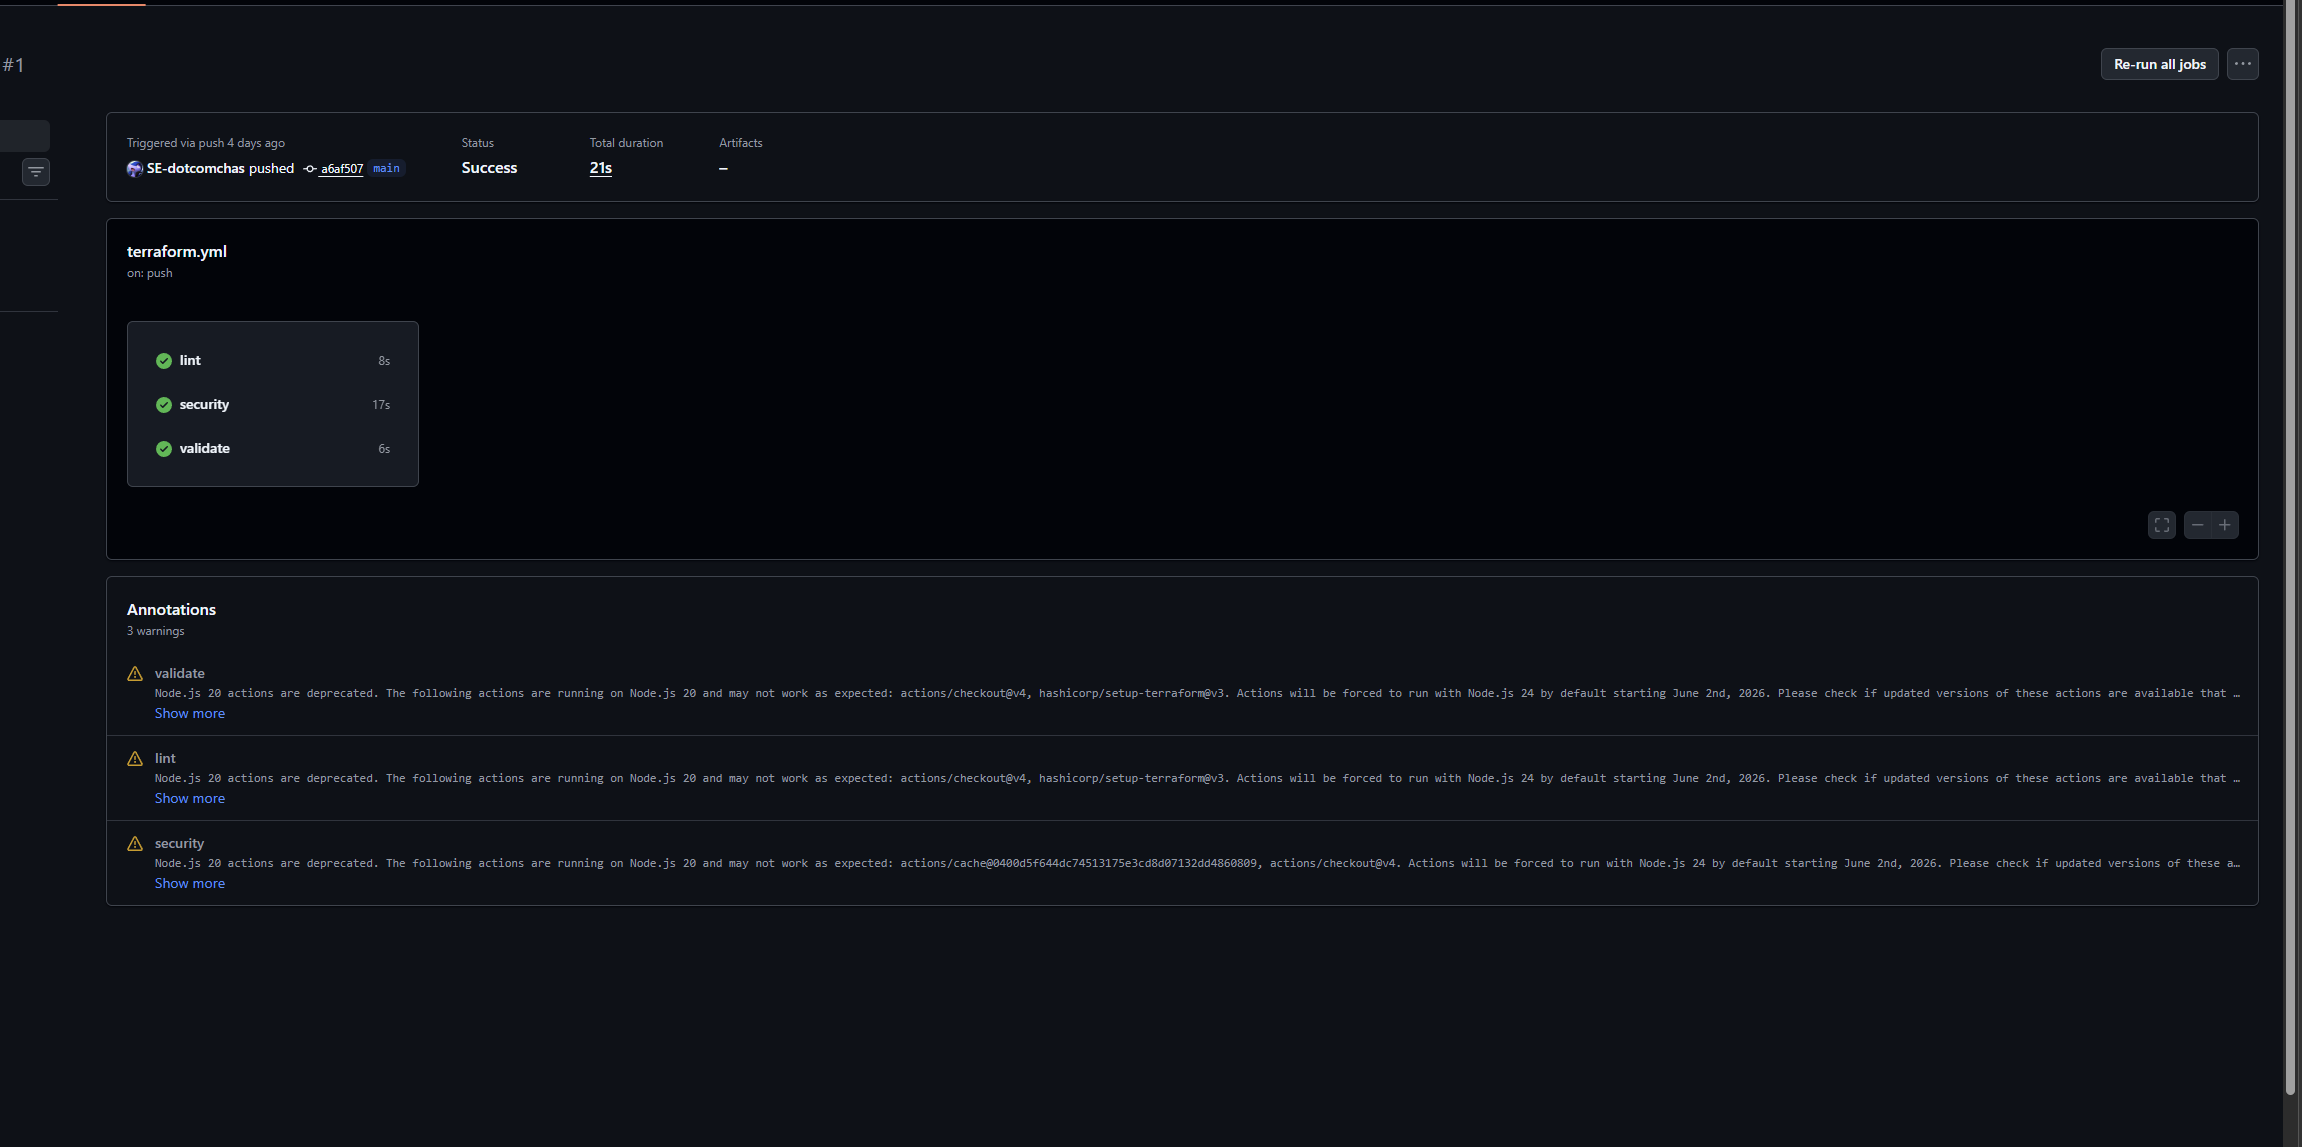Viewport: 2302px width, 1147px height.
Task: Click the filter icon in sidebar
Action: pos(36,172)
